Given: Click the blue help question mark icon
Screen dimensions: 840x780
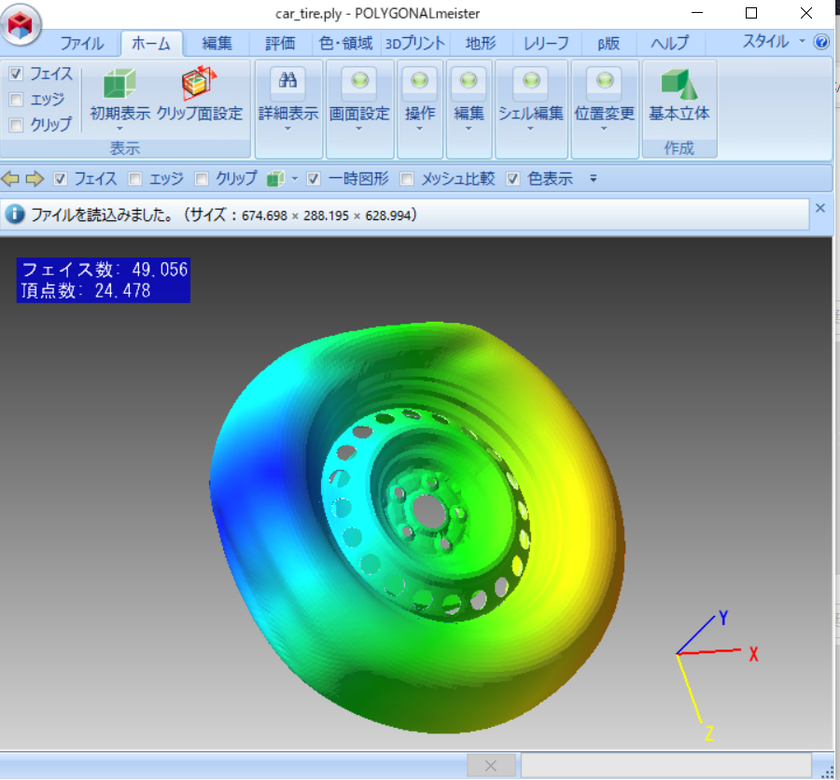Looking at the screenshot, I should [822, 42].
